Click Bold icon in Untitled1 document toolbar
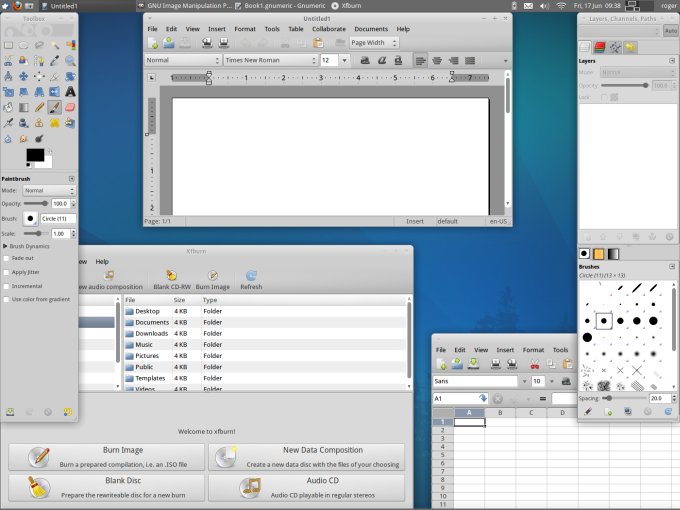The height and width of the screenshot is (510, 680). click(x=365, y=60)
